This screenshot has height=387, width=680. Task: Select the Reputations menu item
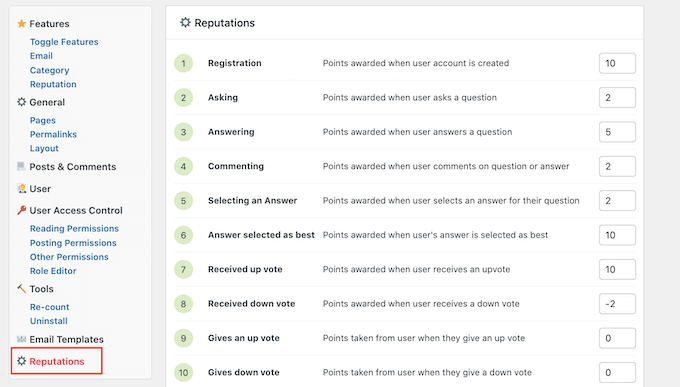point(57,361)
